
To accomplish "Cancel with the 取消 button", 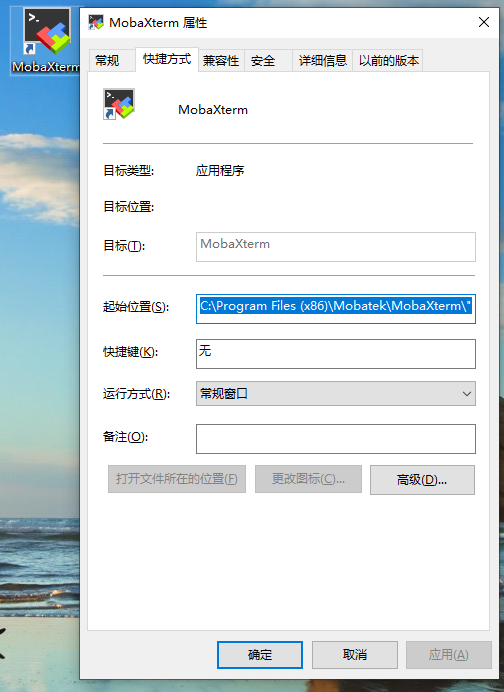I will click(355, 655).
